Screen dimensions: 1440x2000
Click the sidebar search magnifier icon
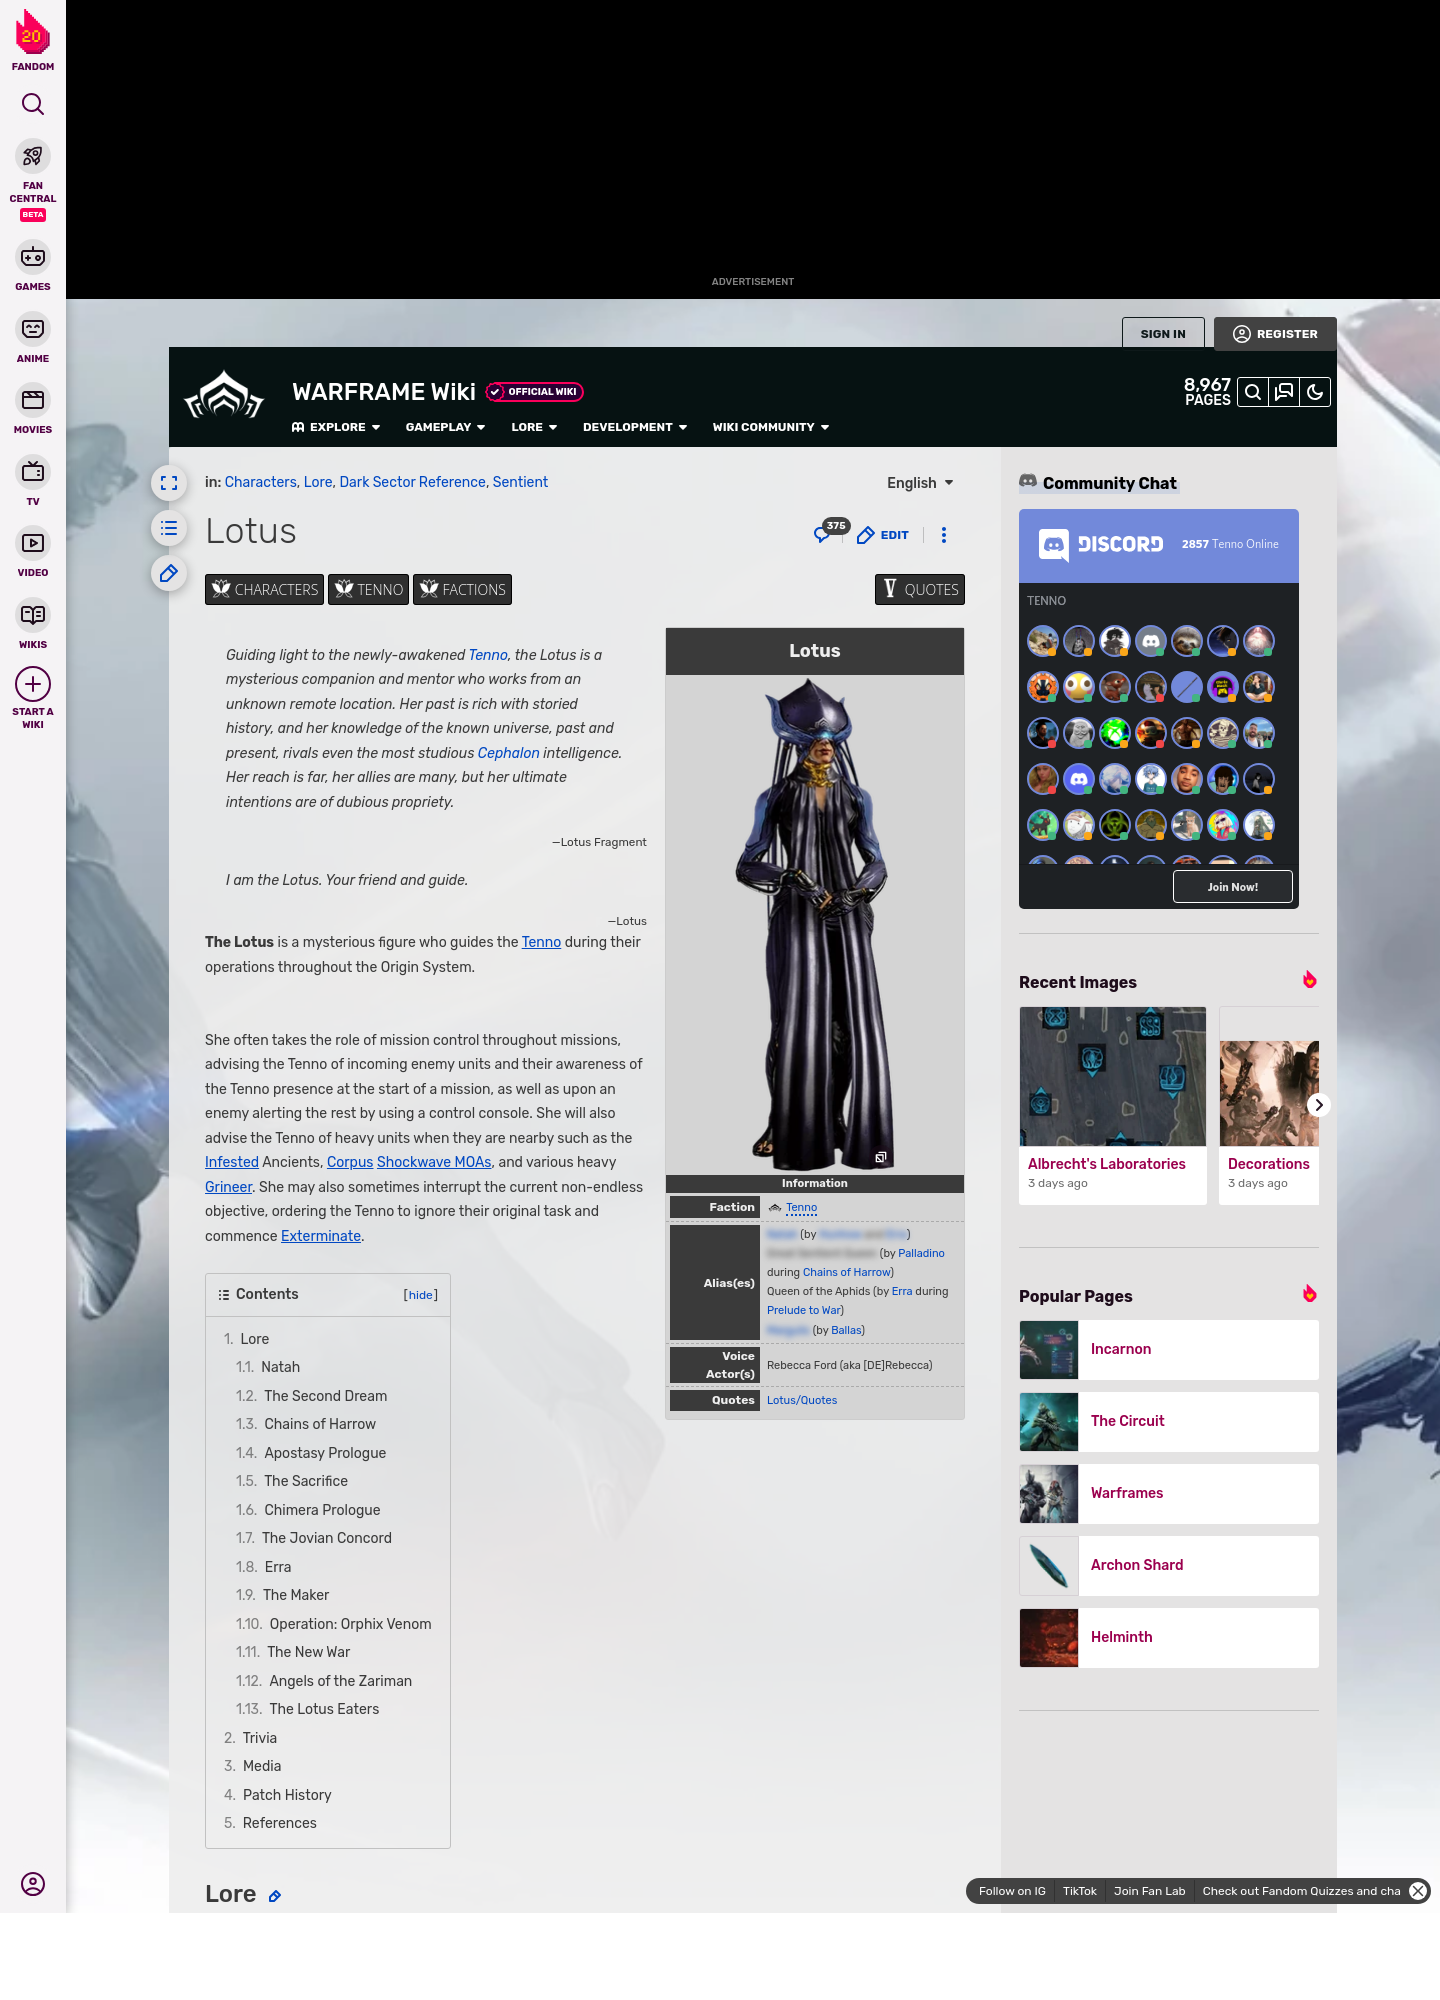pos(33,104)
